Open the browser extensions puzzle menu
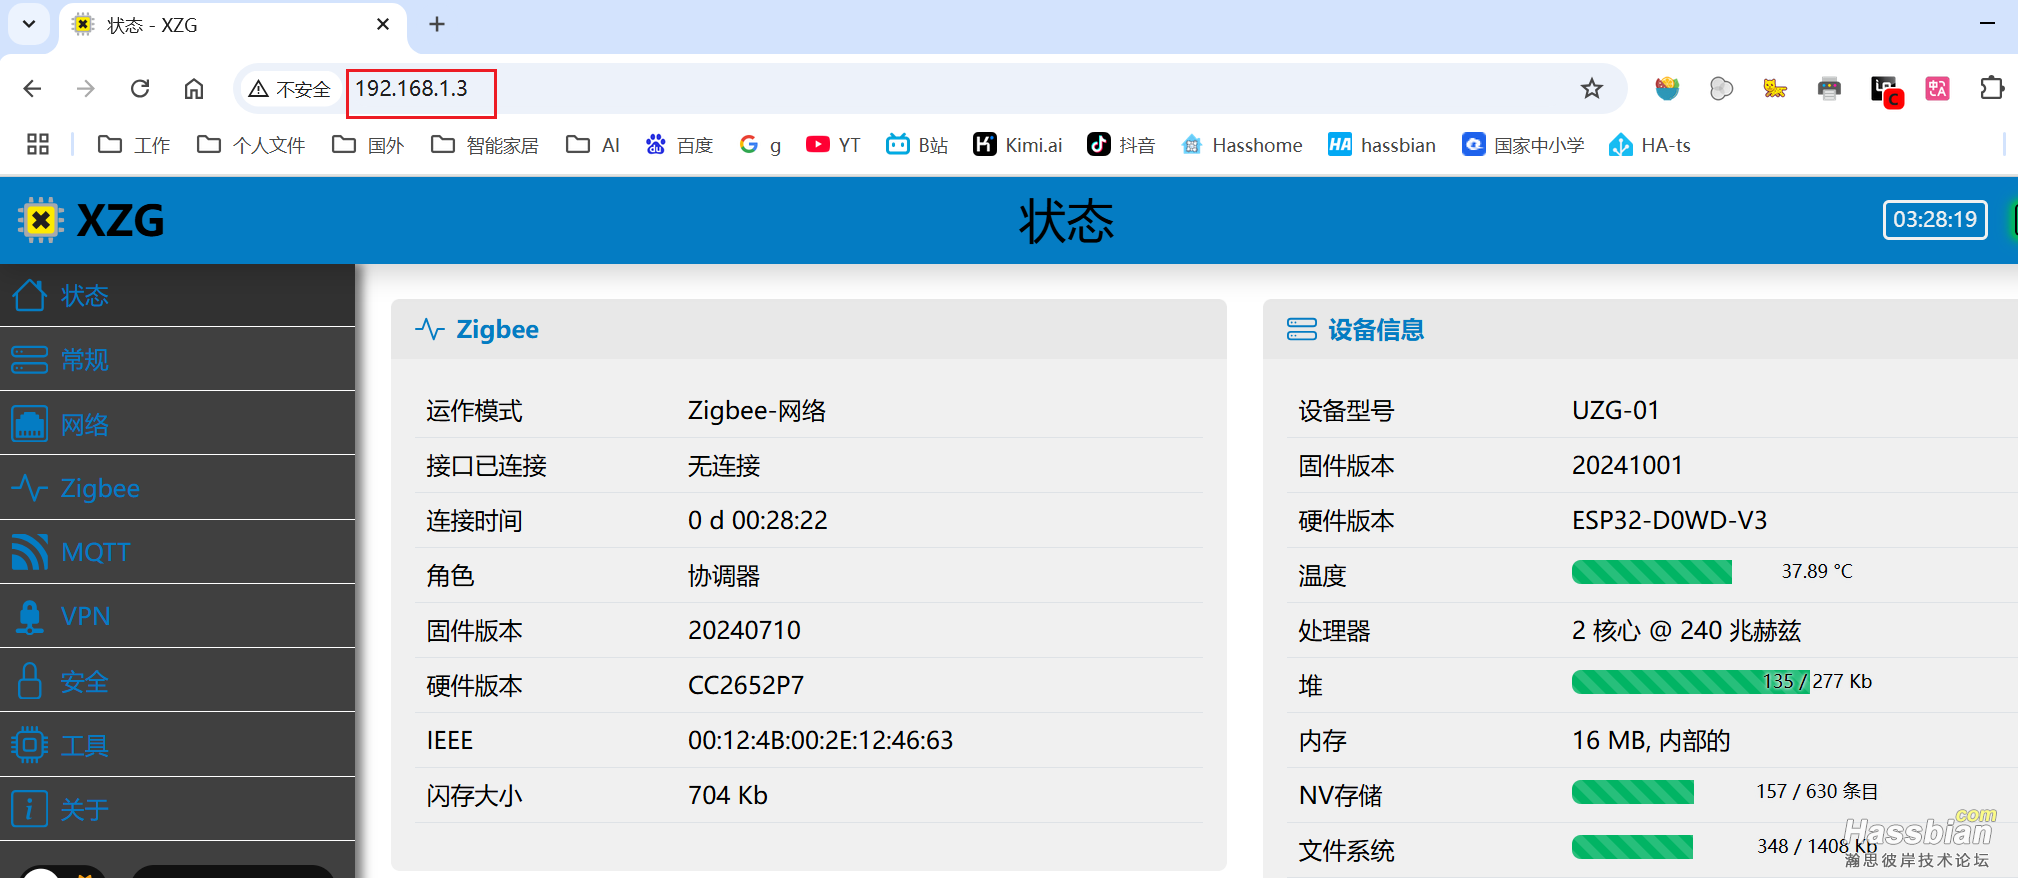 pos(1992,88)
